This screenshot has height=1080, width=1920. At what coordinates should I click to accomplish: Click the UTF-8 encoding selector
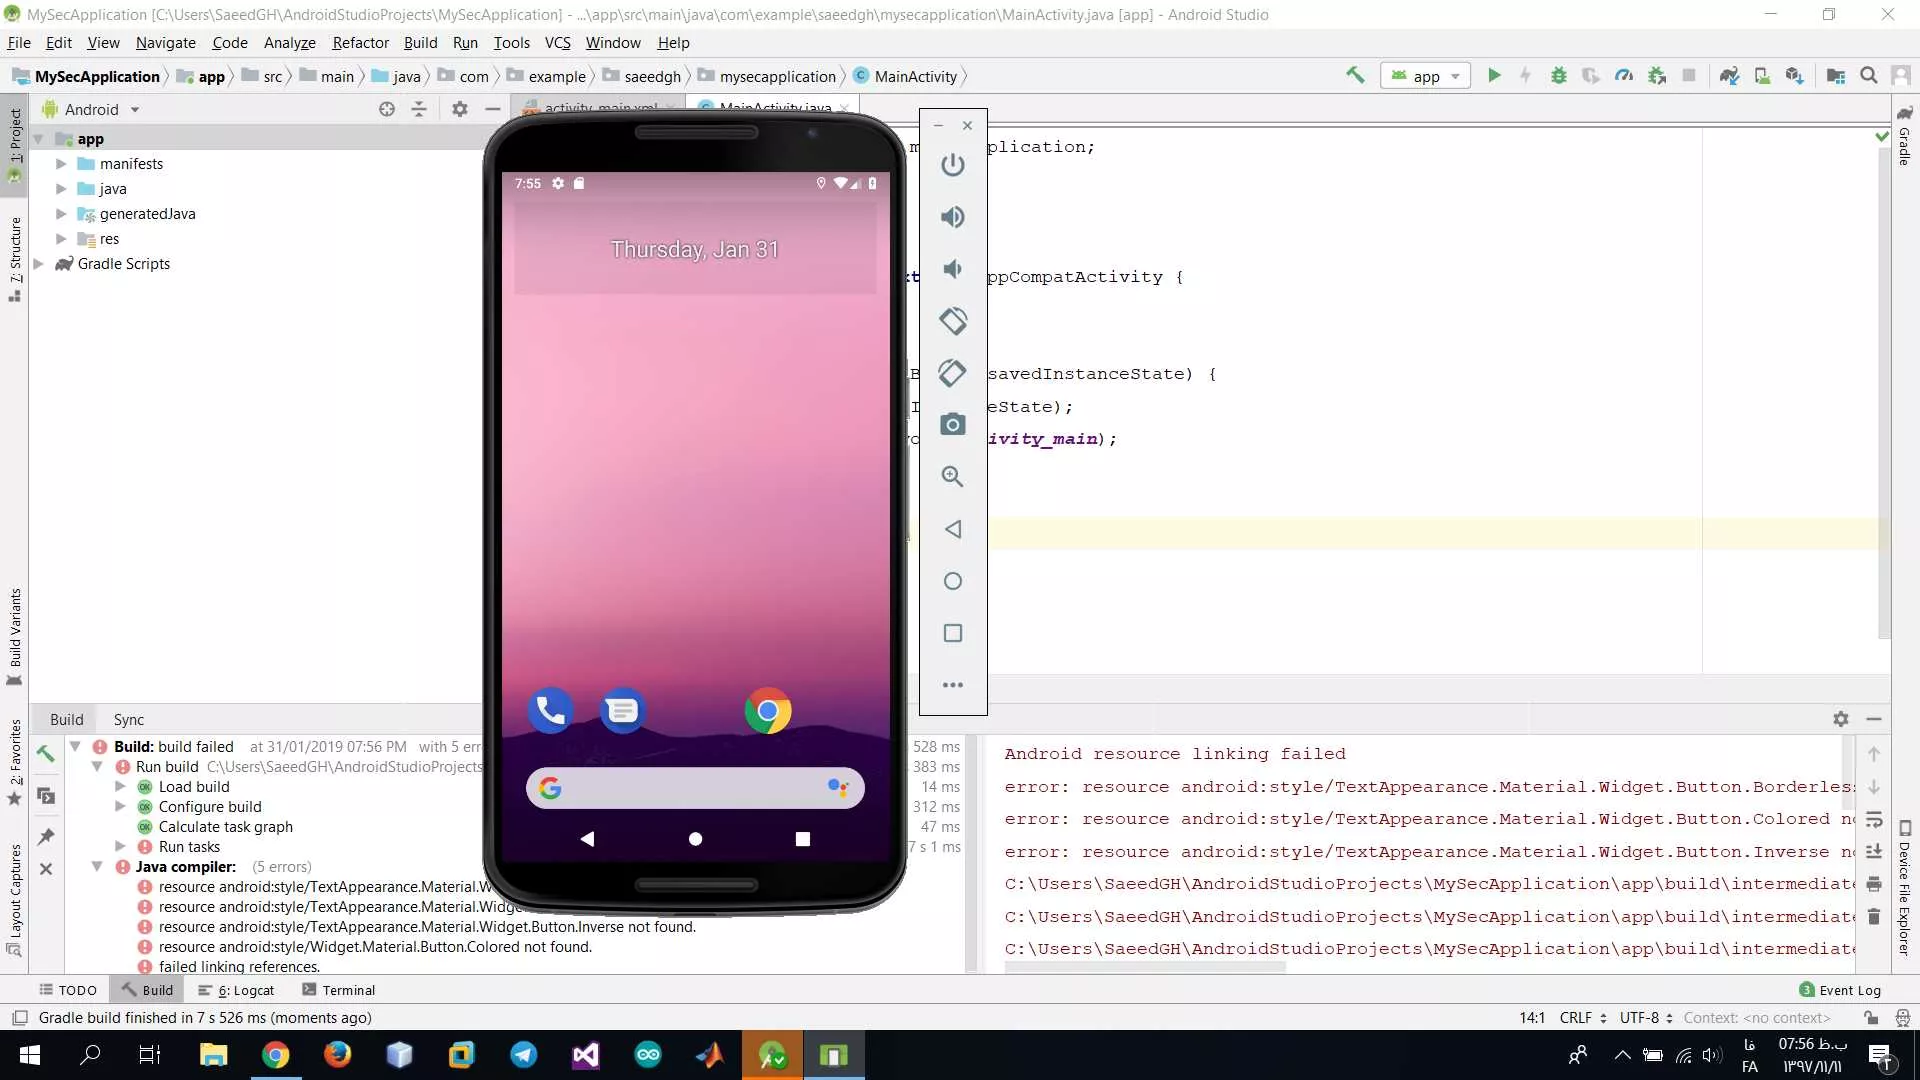pos(1646,1018)
